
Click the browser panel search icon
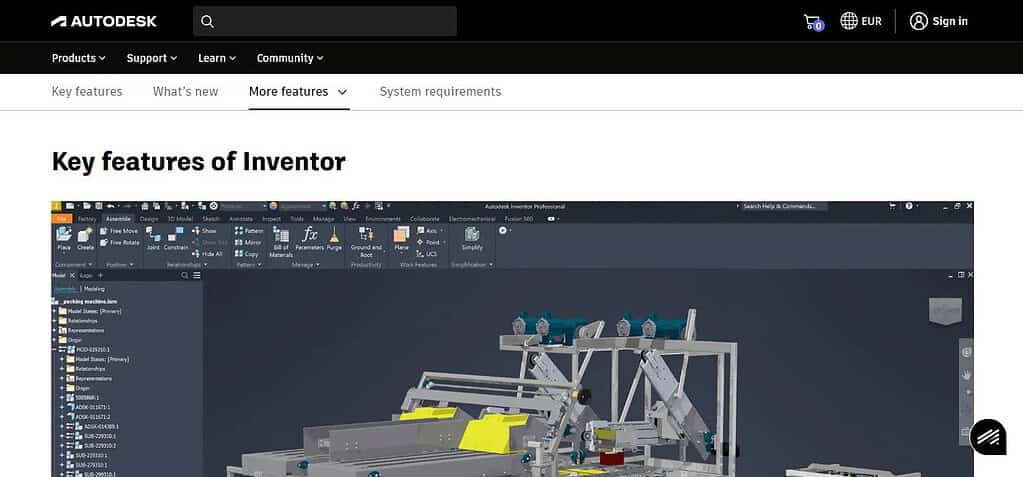(x=185, y=275)
